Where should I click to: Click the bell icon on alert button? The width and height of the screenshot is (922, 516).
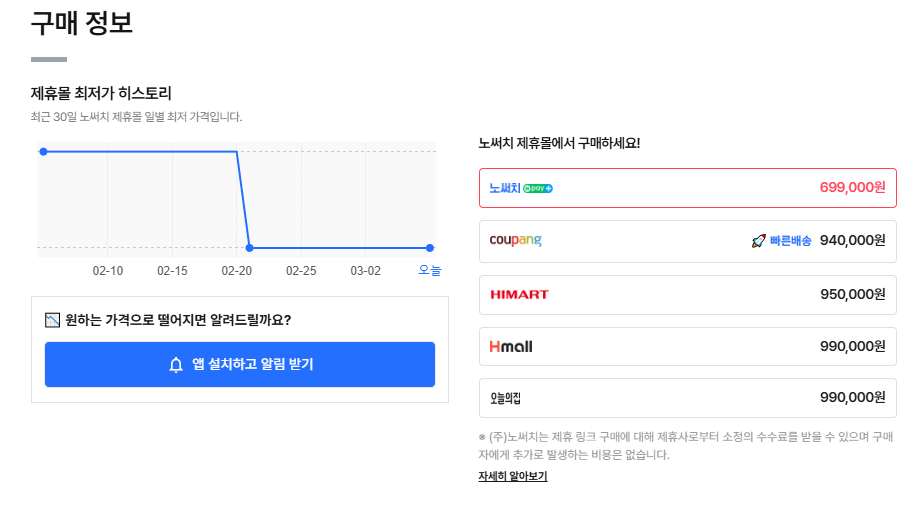point(176,365)
